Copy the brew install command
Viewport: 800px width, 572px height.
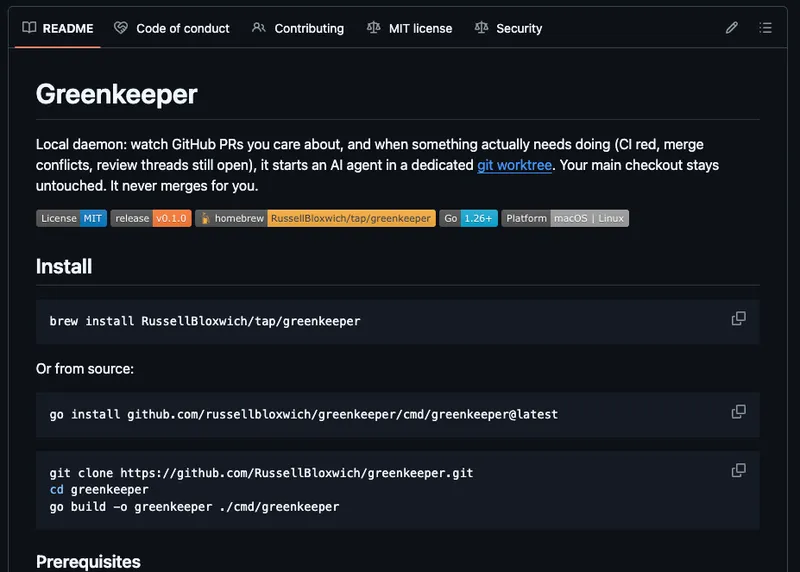click(x=738, y=318)
